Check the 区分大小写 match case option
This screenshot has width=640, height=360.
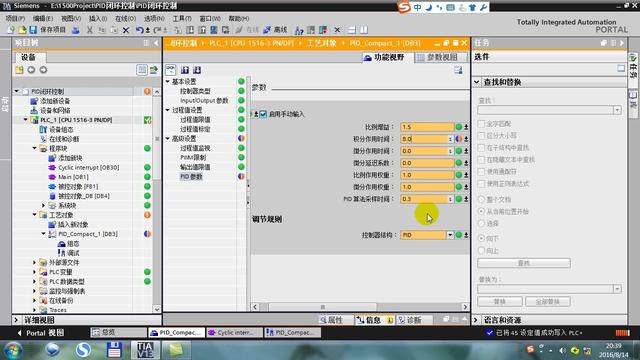[x=481, y=136]
